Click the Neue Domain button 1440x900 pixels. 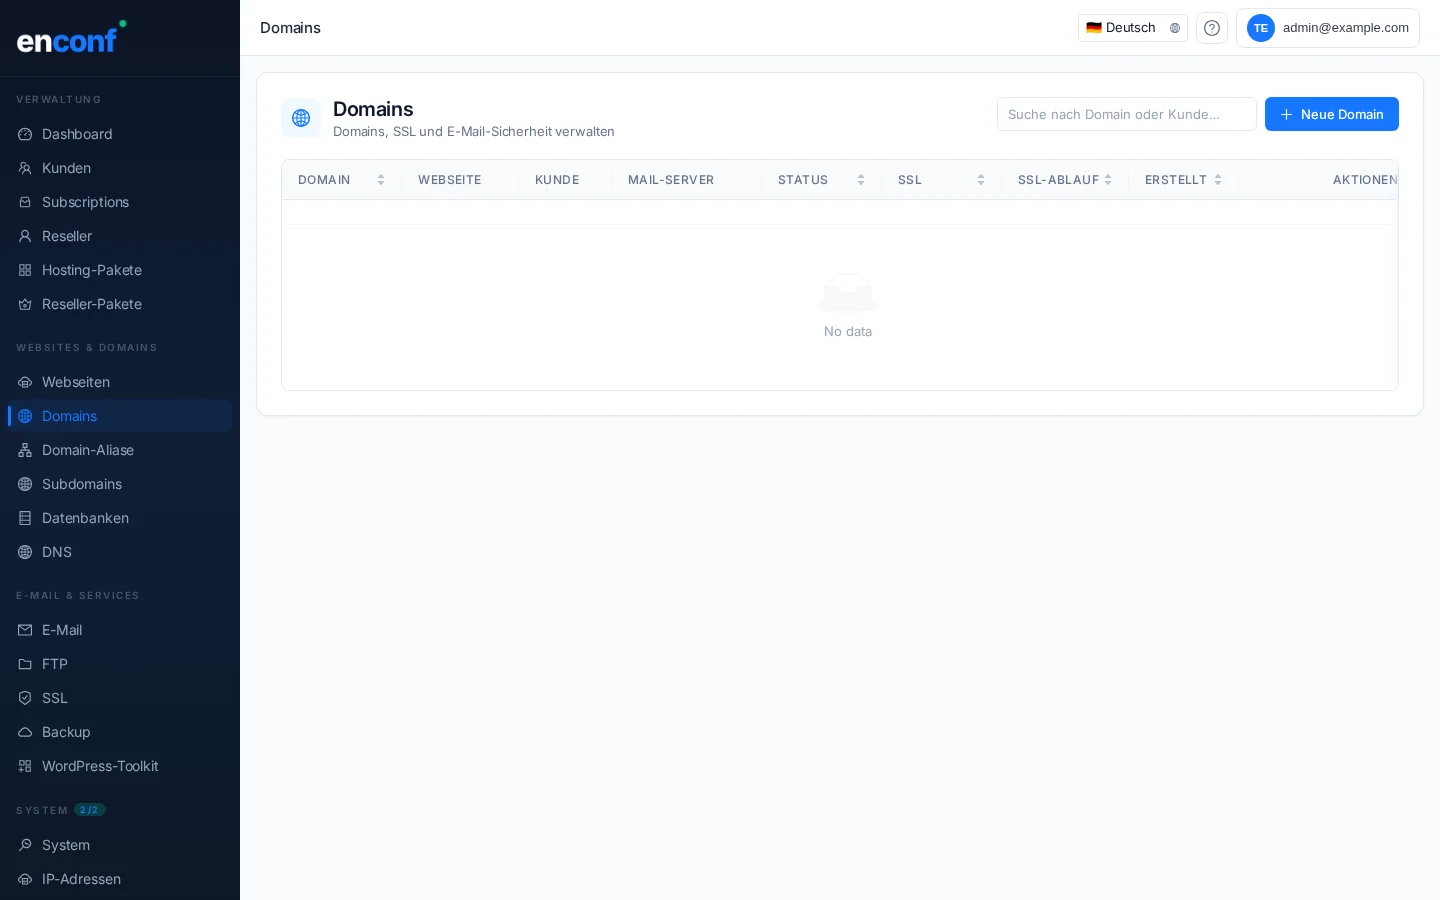(1331, 114)
